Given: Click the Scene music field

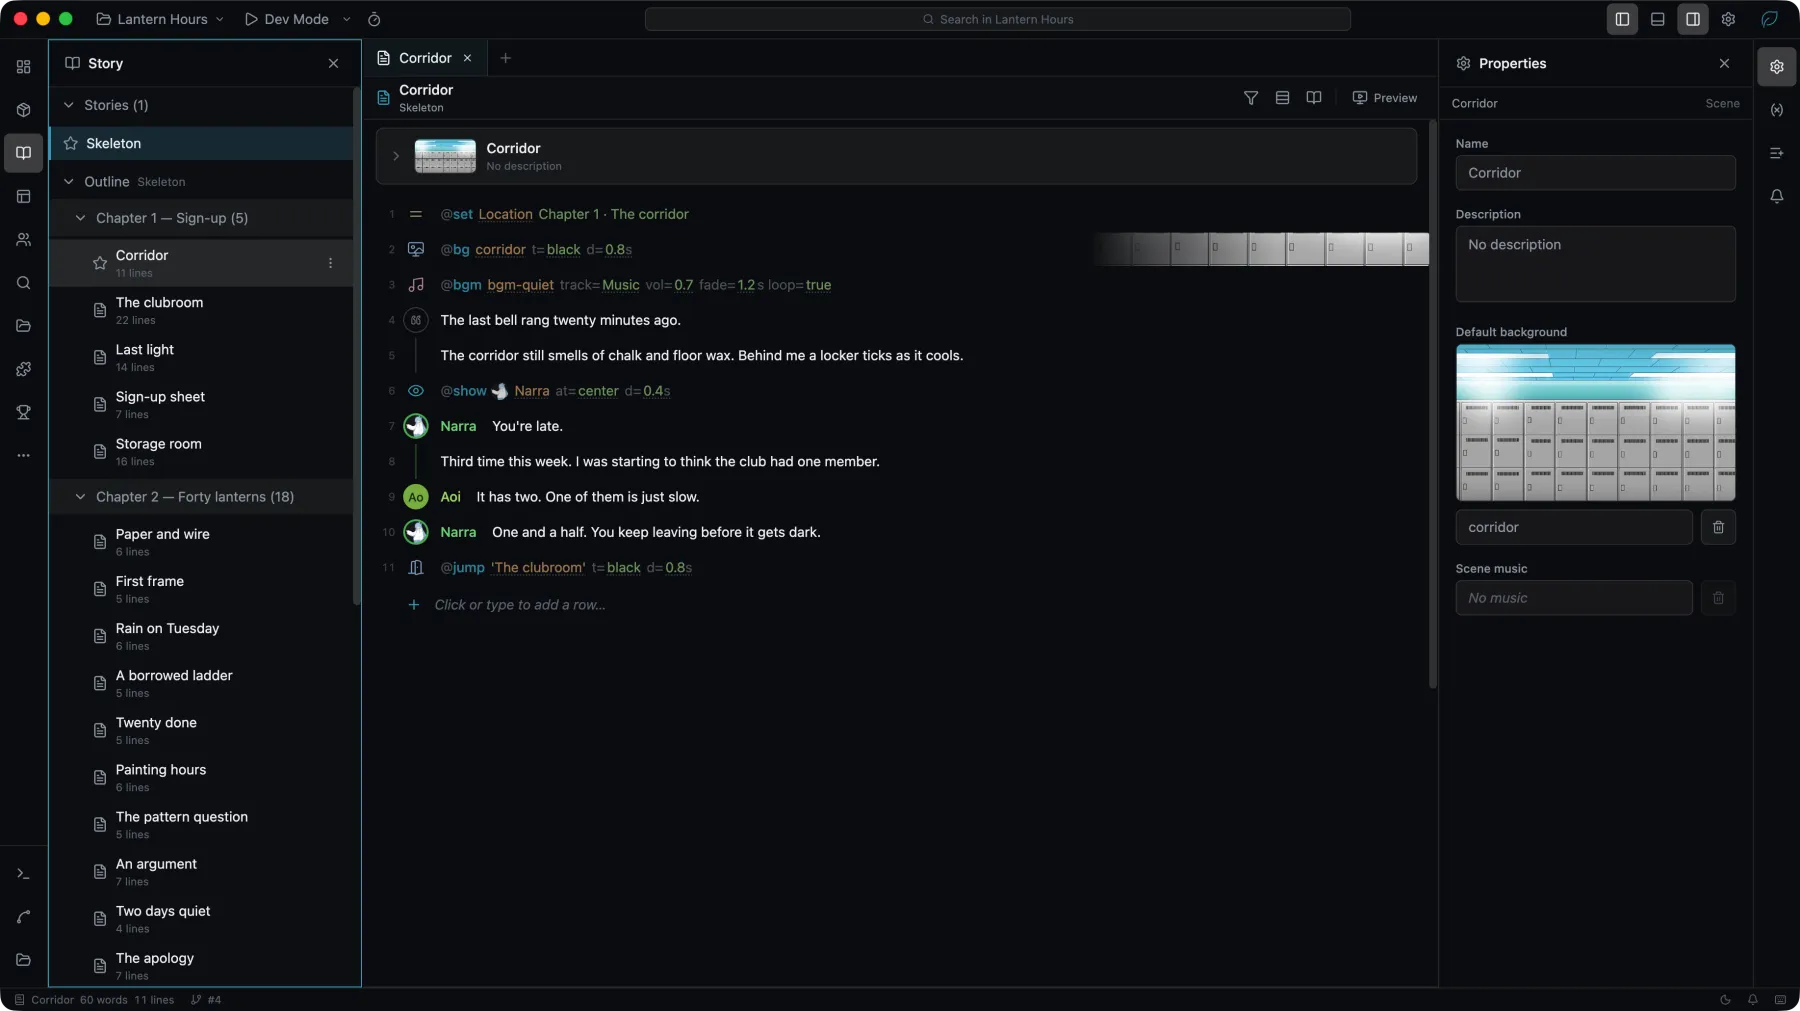Looking at the screenshot, I should pyautogui.click(x=1574, y=598).
